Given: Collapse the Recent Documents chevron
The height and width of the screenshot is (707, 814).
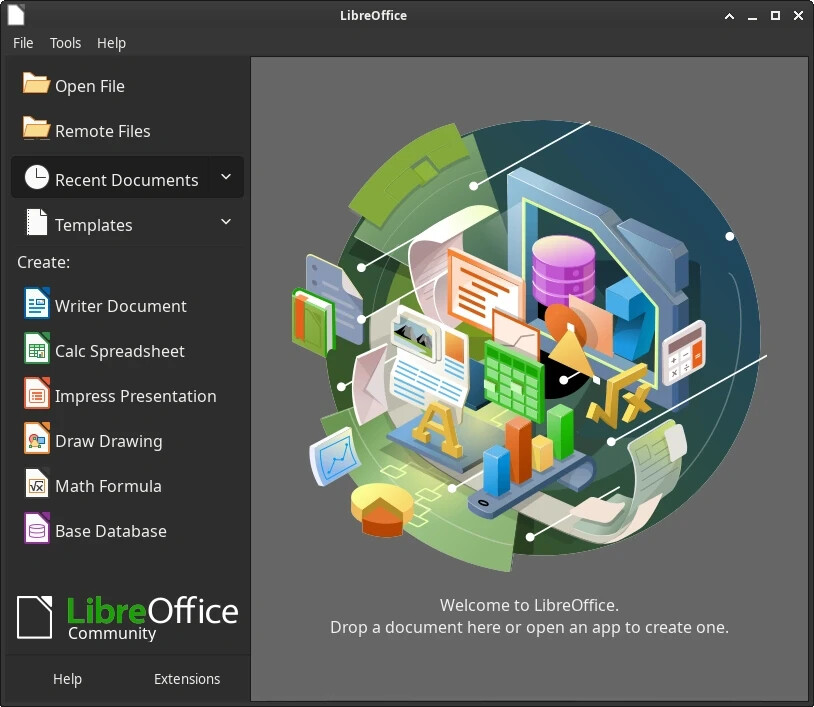Looking at the screenshot, I should pyautogui.click(x=226, y=177).
